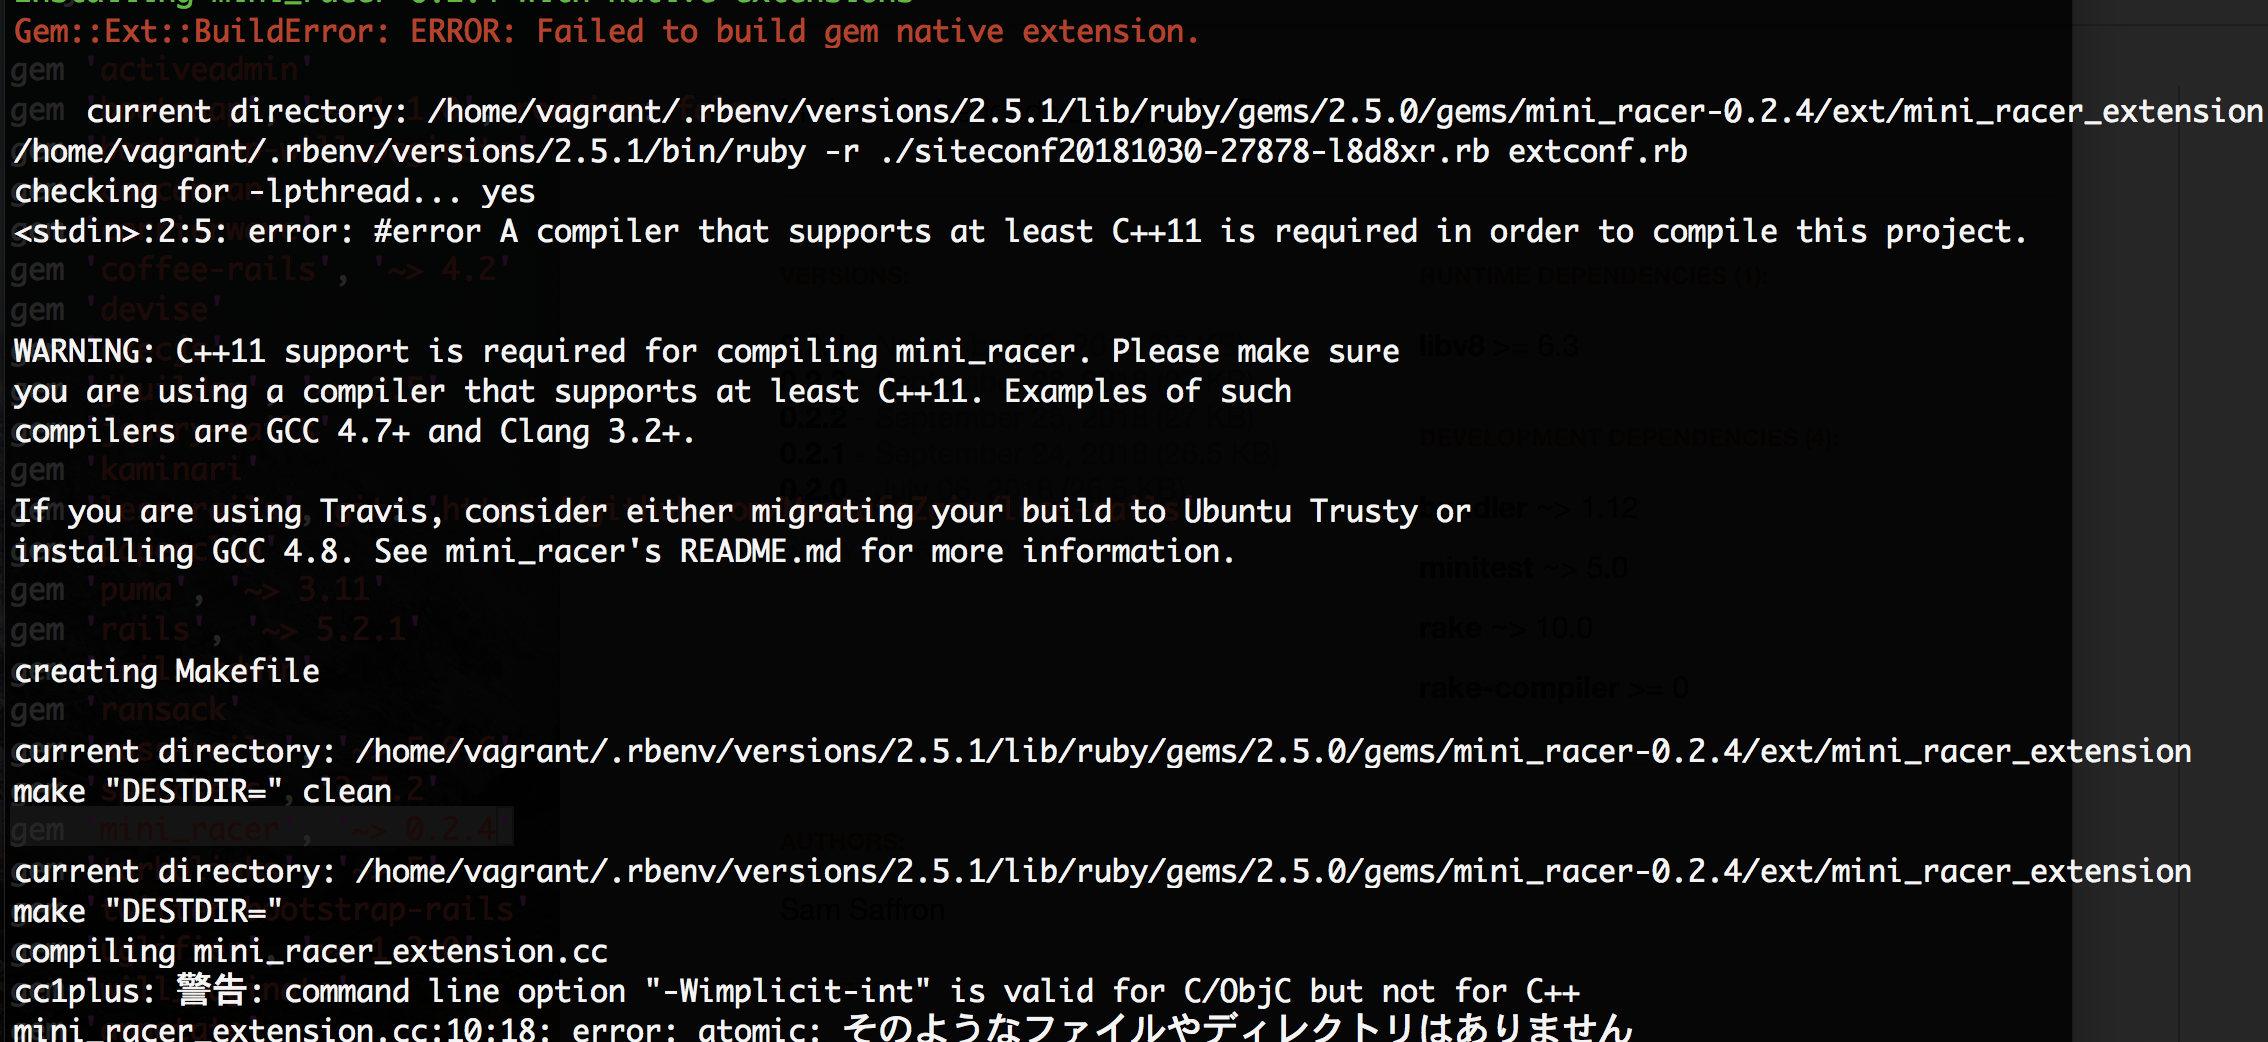Click the /home/vagrant/.rbenv/versions/2.5.1/bin/ruby path
This screenshot has width=2268, height=1042.
(x=410, y=152)
